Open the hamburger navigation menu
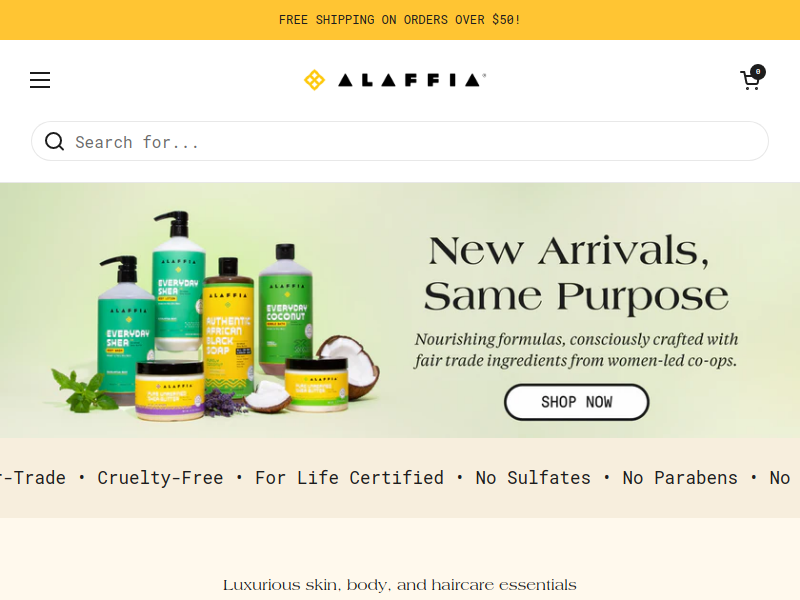 click(40, 80)
